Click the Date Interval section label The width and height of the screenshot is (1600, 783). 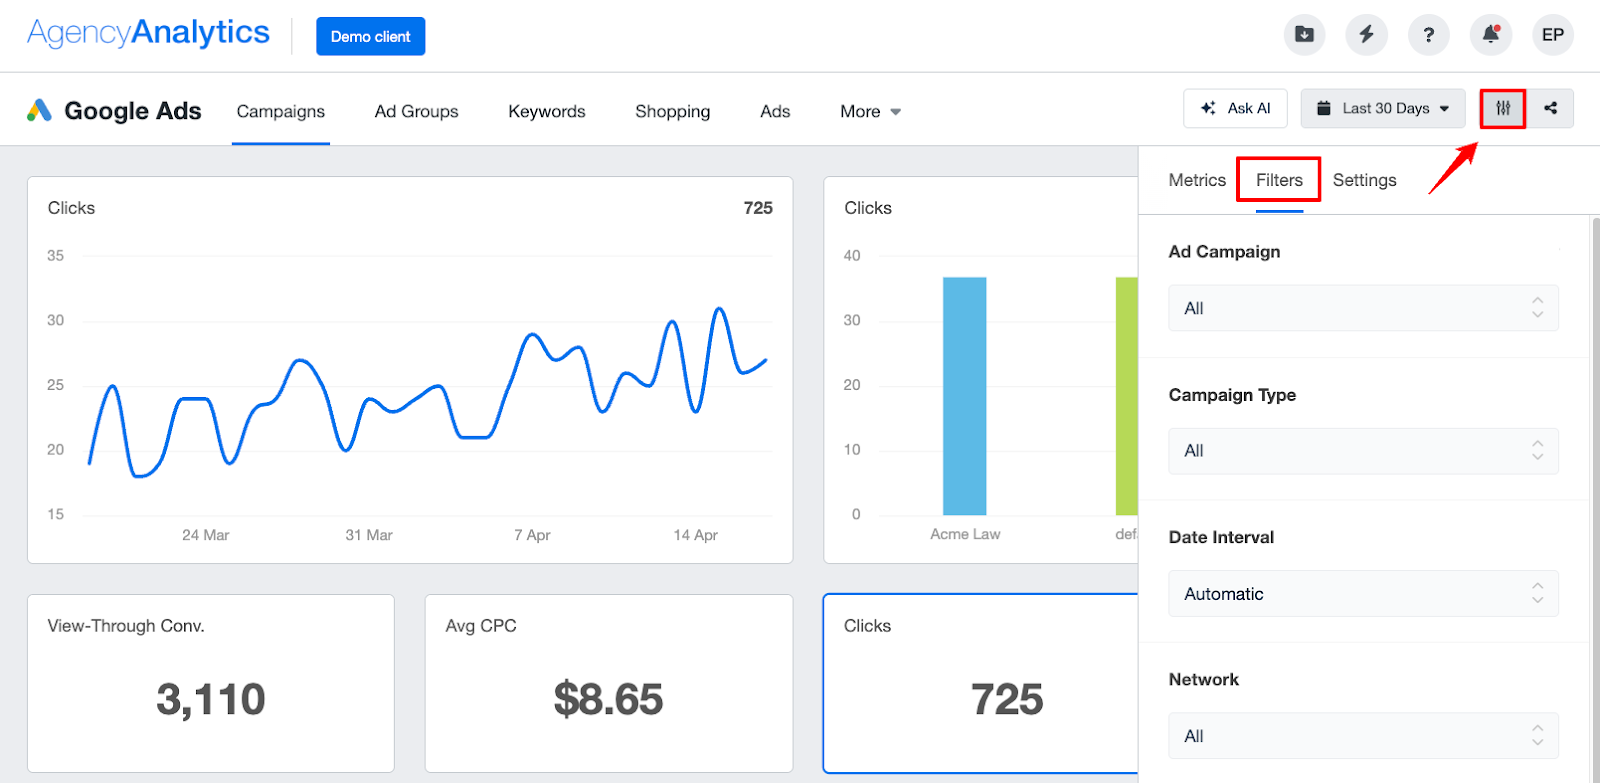[x=1221, y=537]
